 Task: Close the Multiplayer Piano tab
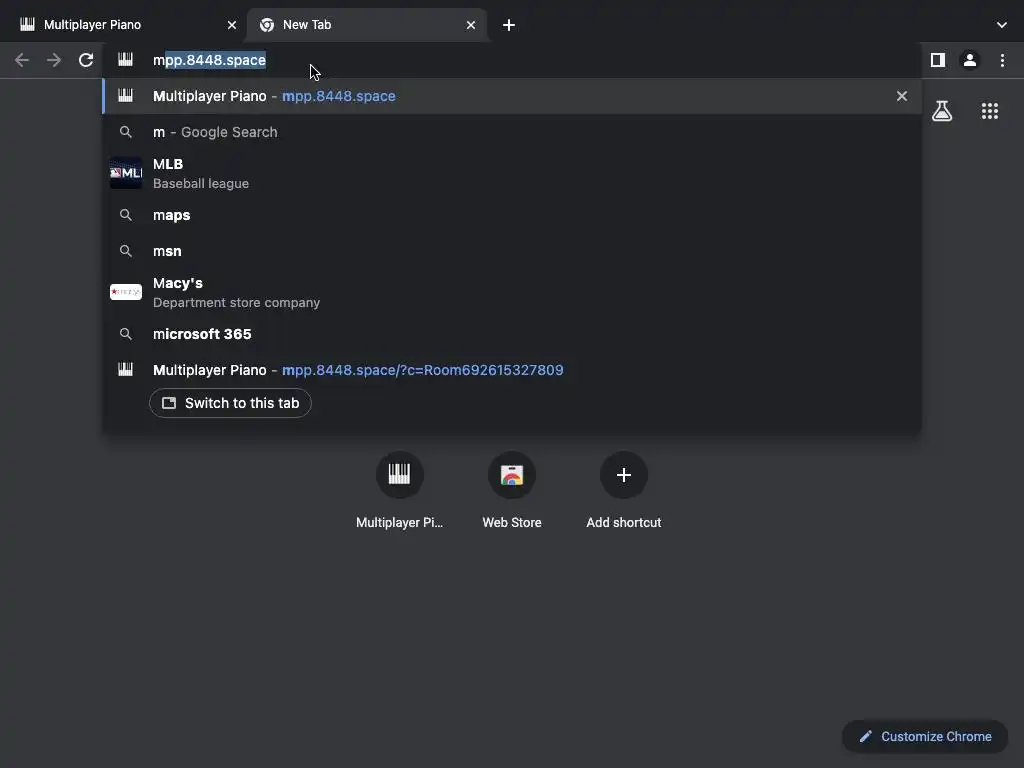pyautogui.click(x=232, y=25)
